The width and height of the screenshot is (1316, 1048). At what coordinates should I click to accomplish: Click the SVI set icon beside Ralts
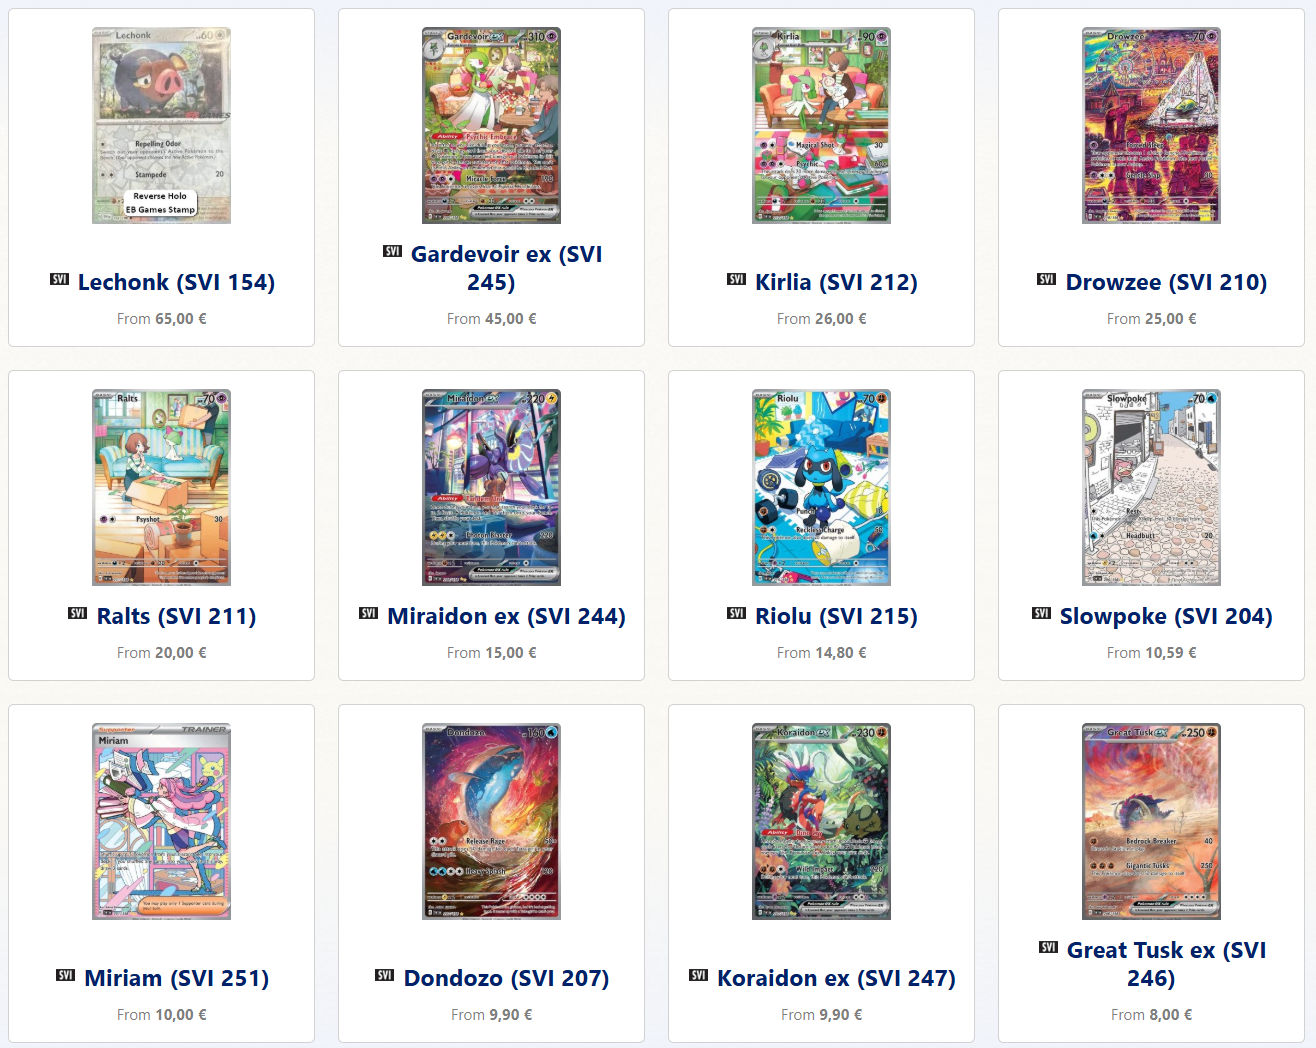click(x=77, y=613)
